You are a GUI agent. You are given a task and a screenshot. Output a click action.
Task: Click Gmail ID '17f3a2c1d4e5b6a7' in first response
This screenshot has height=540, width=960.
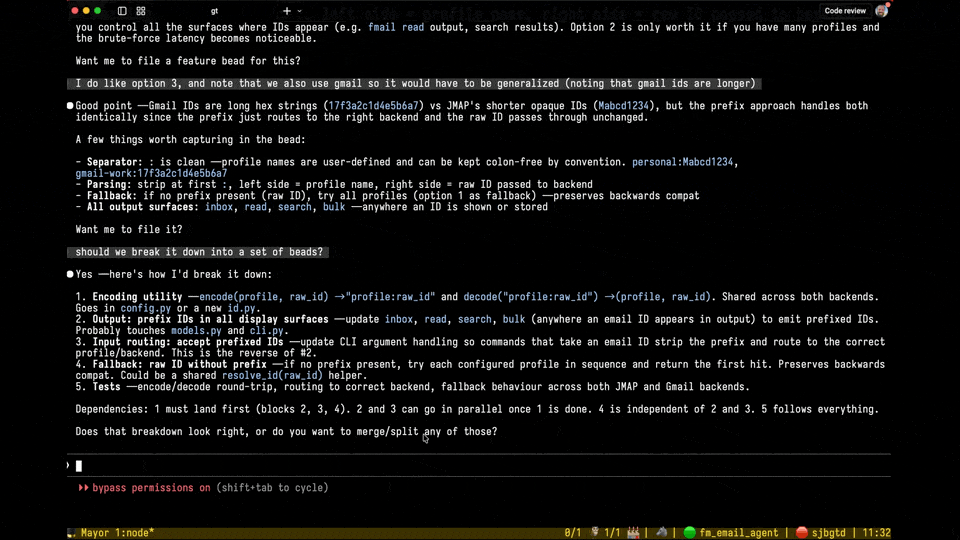point(373,106)
